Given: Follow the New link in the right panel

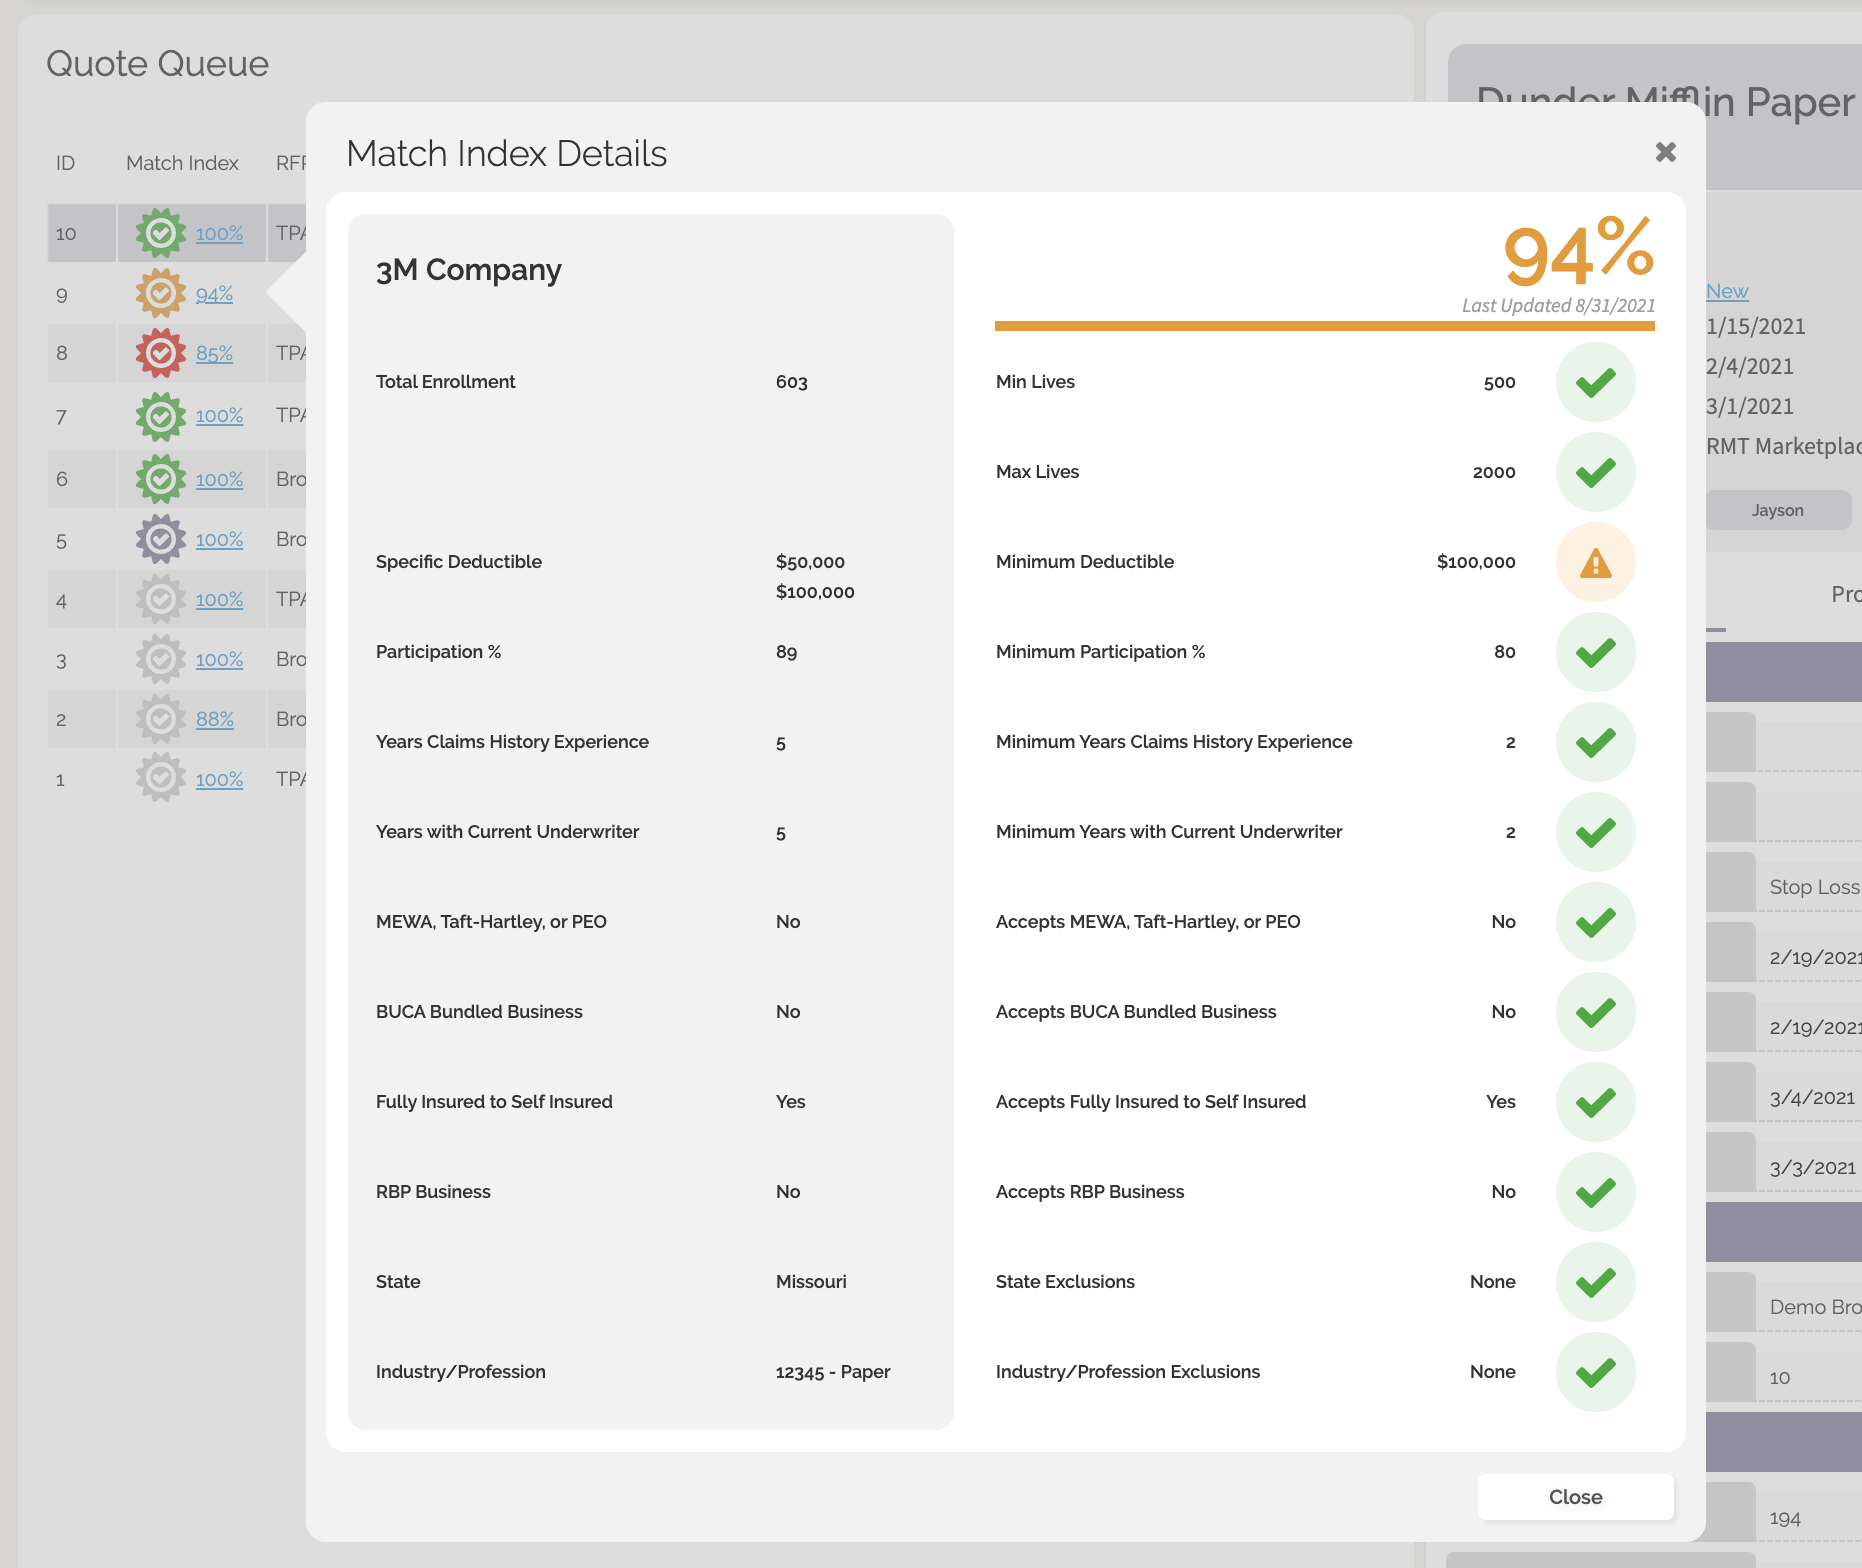Looking at the screenshot, I should (x=1727, y=291).
